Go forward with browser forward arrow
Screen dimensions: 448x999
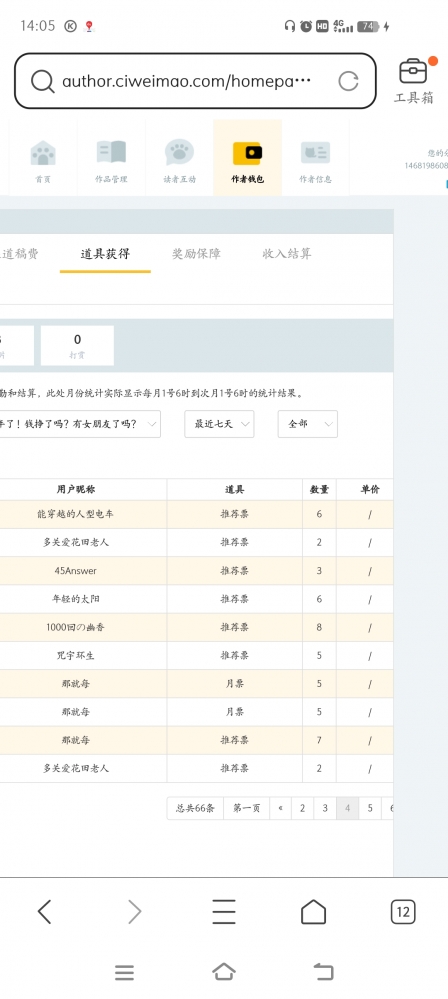point(134,912)
